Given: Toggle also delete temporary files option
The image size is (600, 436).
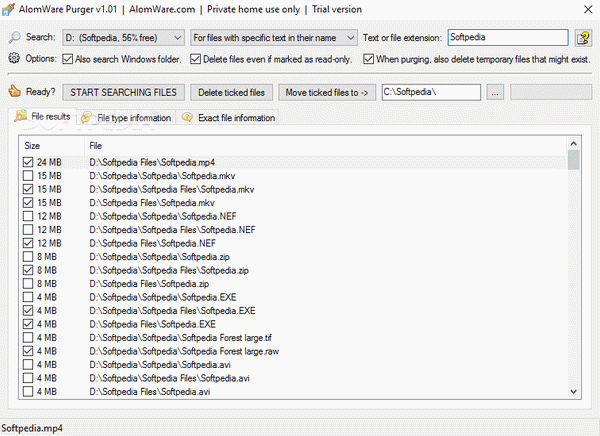Looking at the screenshot, I should 368,59.
